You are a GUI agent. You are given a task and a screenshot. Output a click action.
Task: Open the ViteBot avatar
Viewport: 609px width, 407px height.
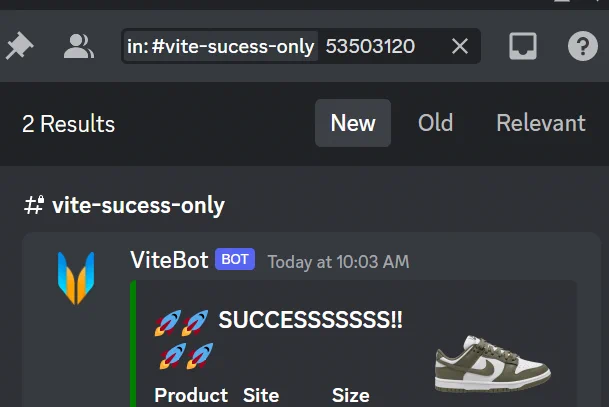coord(76,278)
